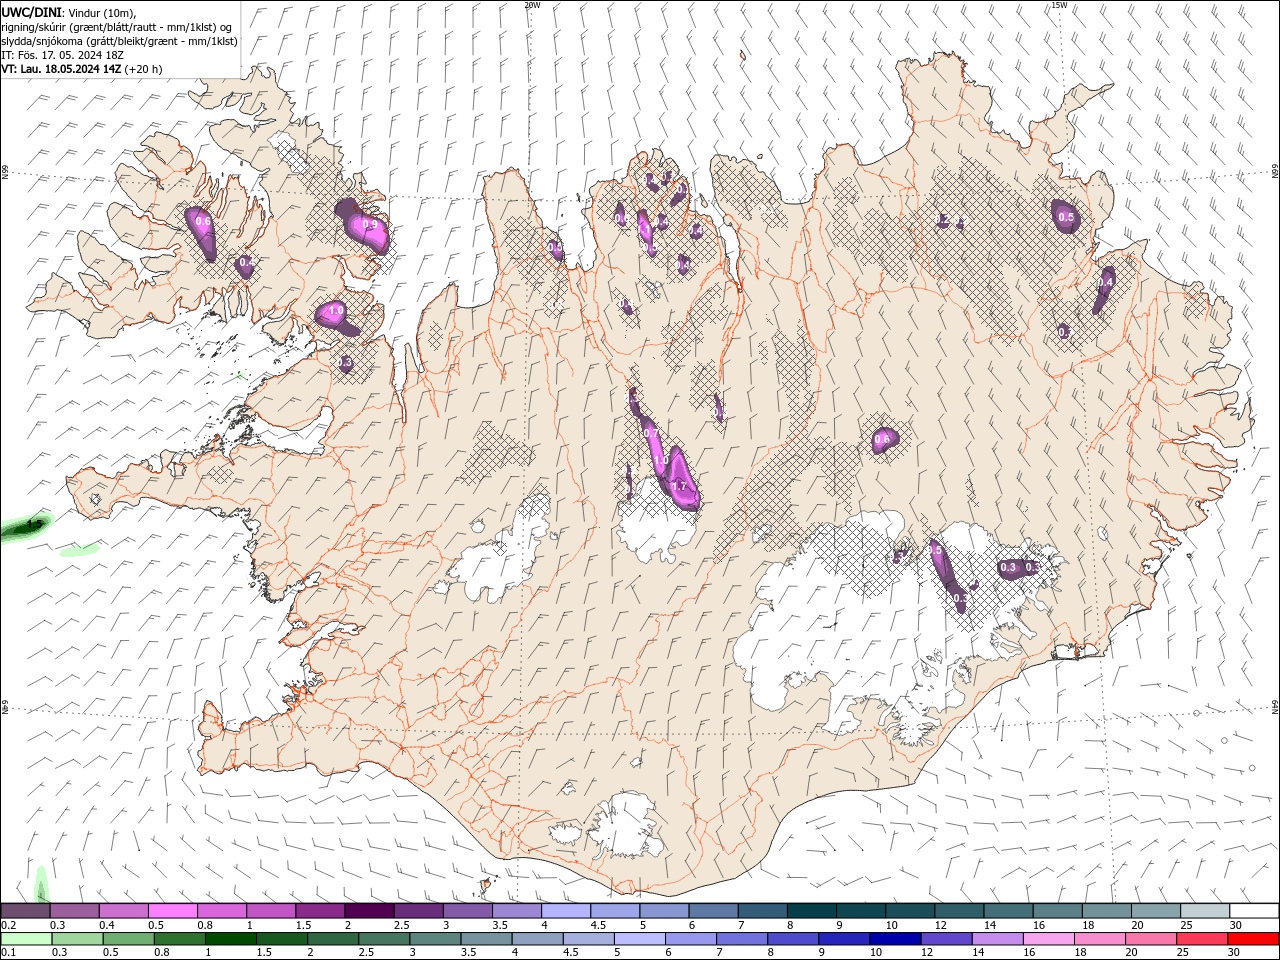The width and height of the screenshot is (1280, 960).
Task: Click the 18 pink rain legend swatch
Action: [x=1099, y=939]
